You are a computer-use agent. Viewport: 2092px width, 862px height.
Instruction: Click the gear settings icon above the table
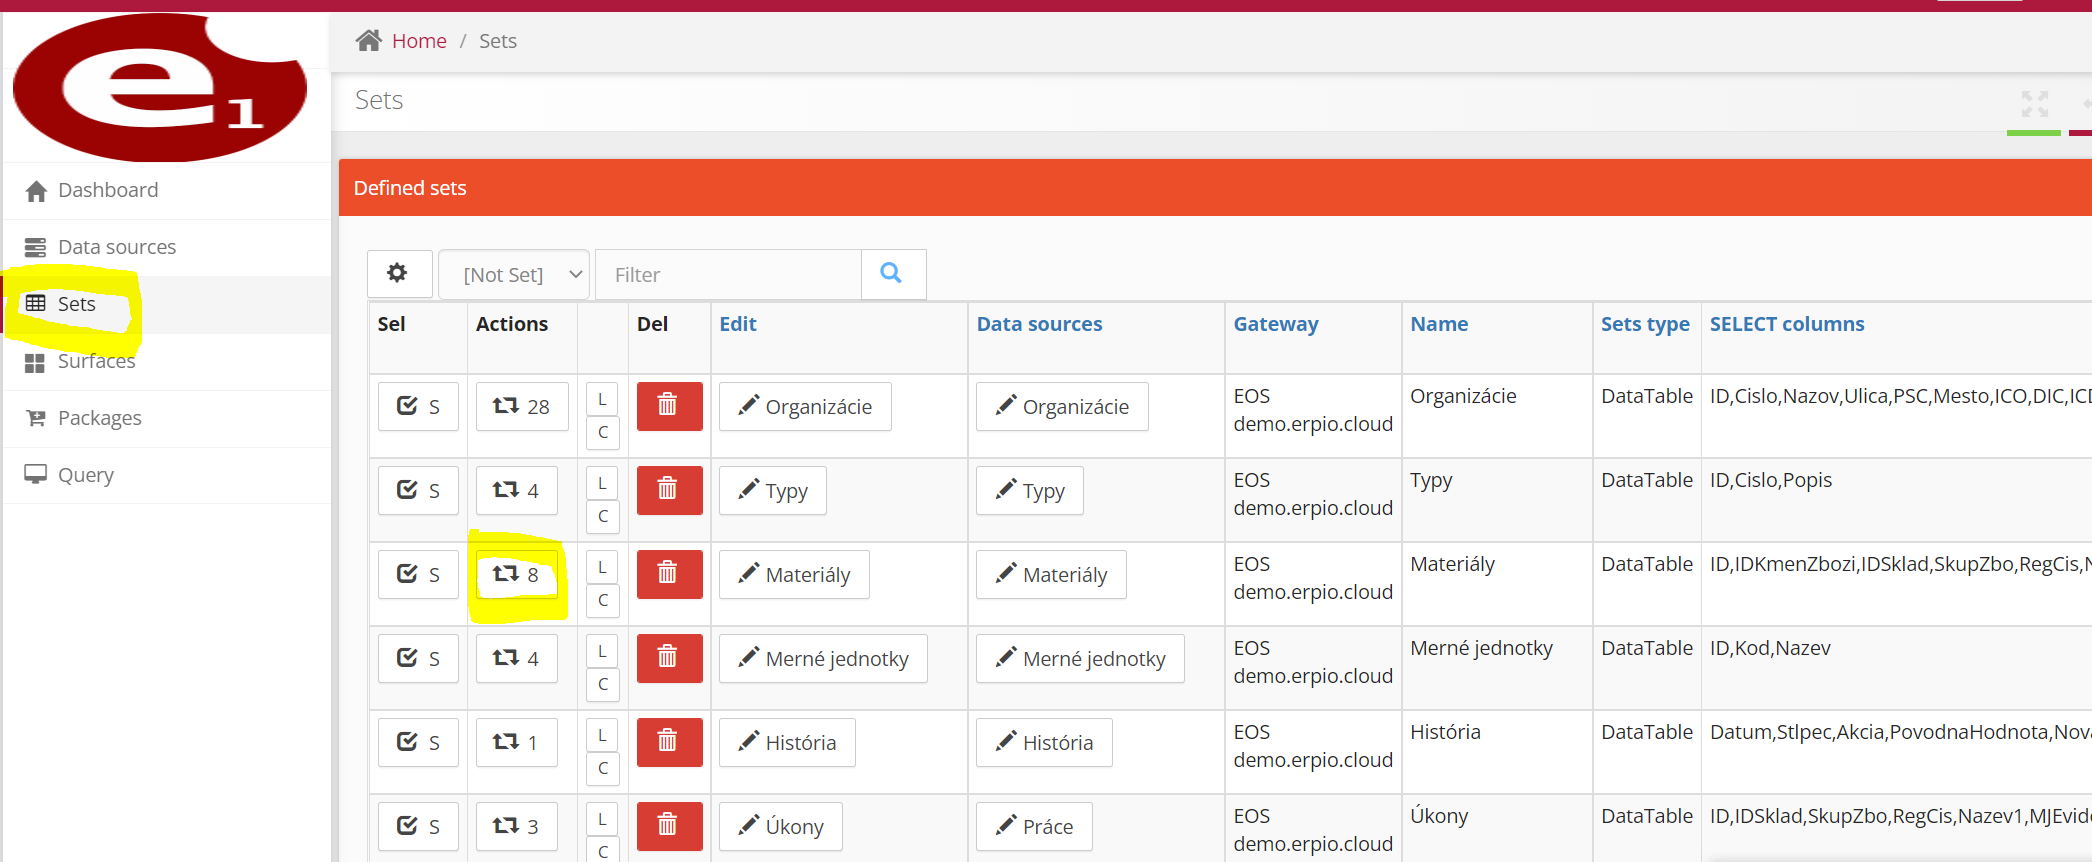398,273
